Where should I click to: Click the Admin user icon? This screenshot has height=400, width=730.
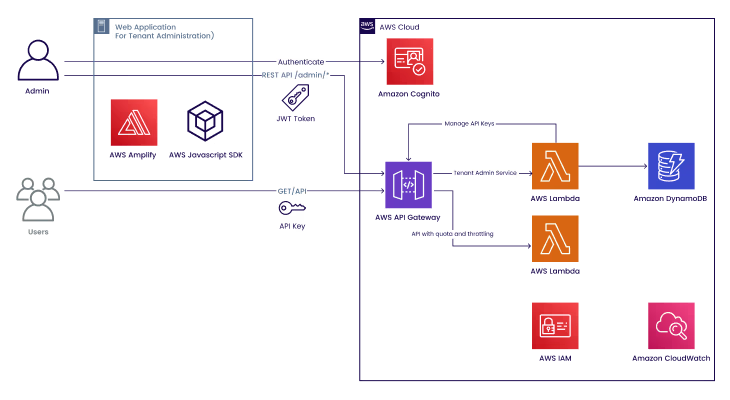point(38,60)
